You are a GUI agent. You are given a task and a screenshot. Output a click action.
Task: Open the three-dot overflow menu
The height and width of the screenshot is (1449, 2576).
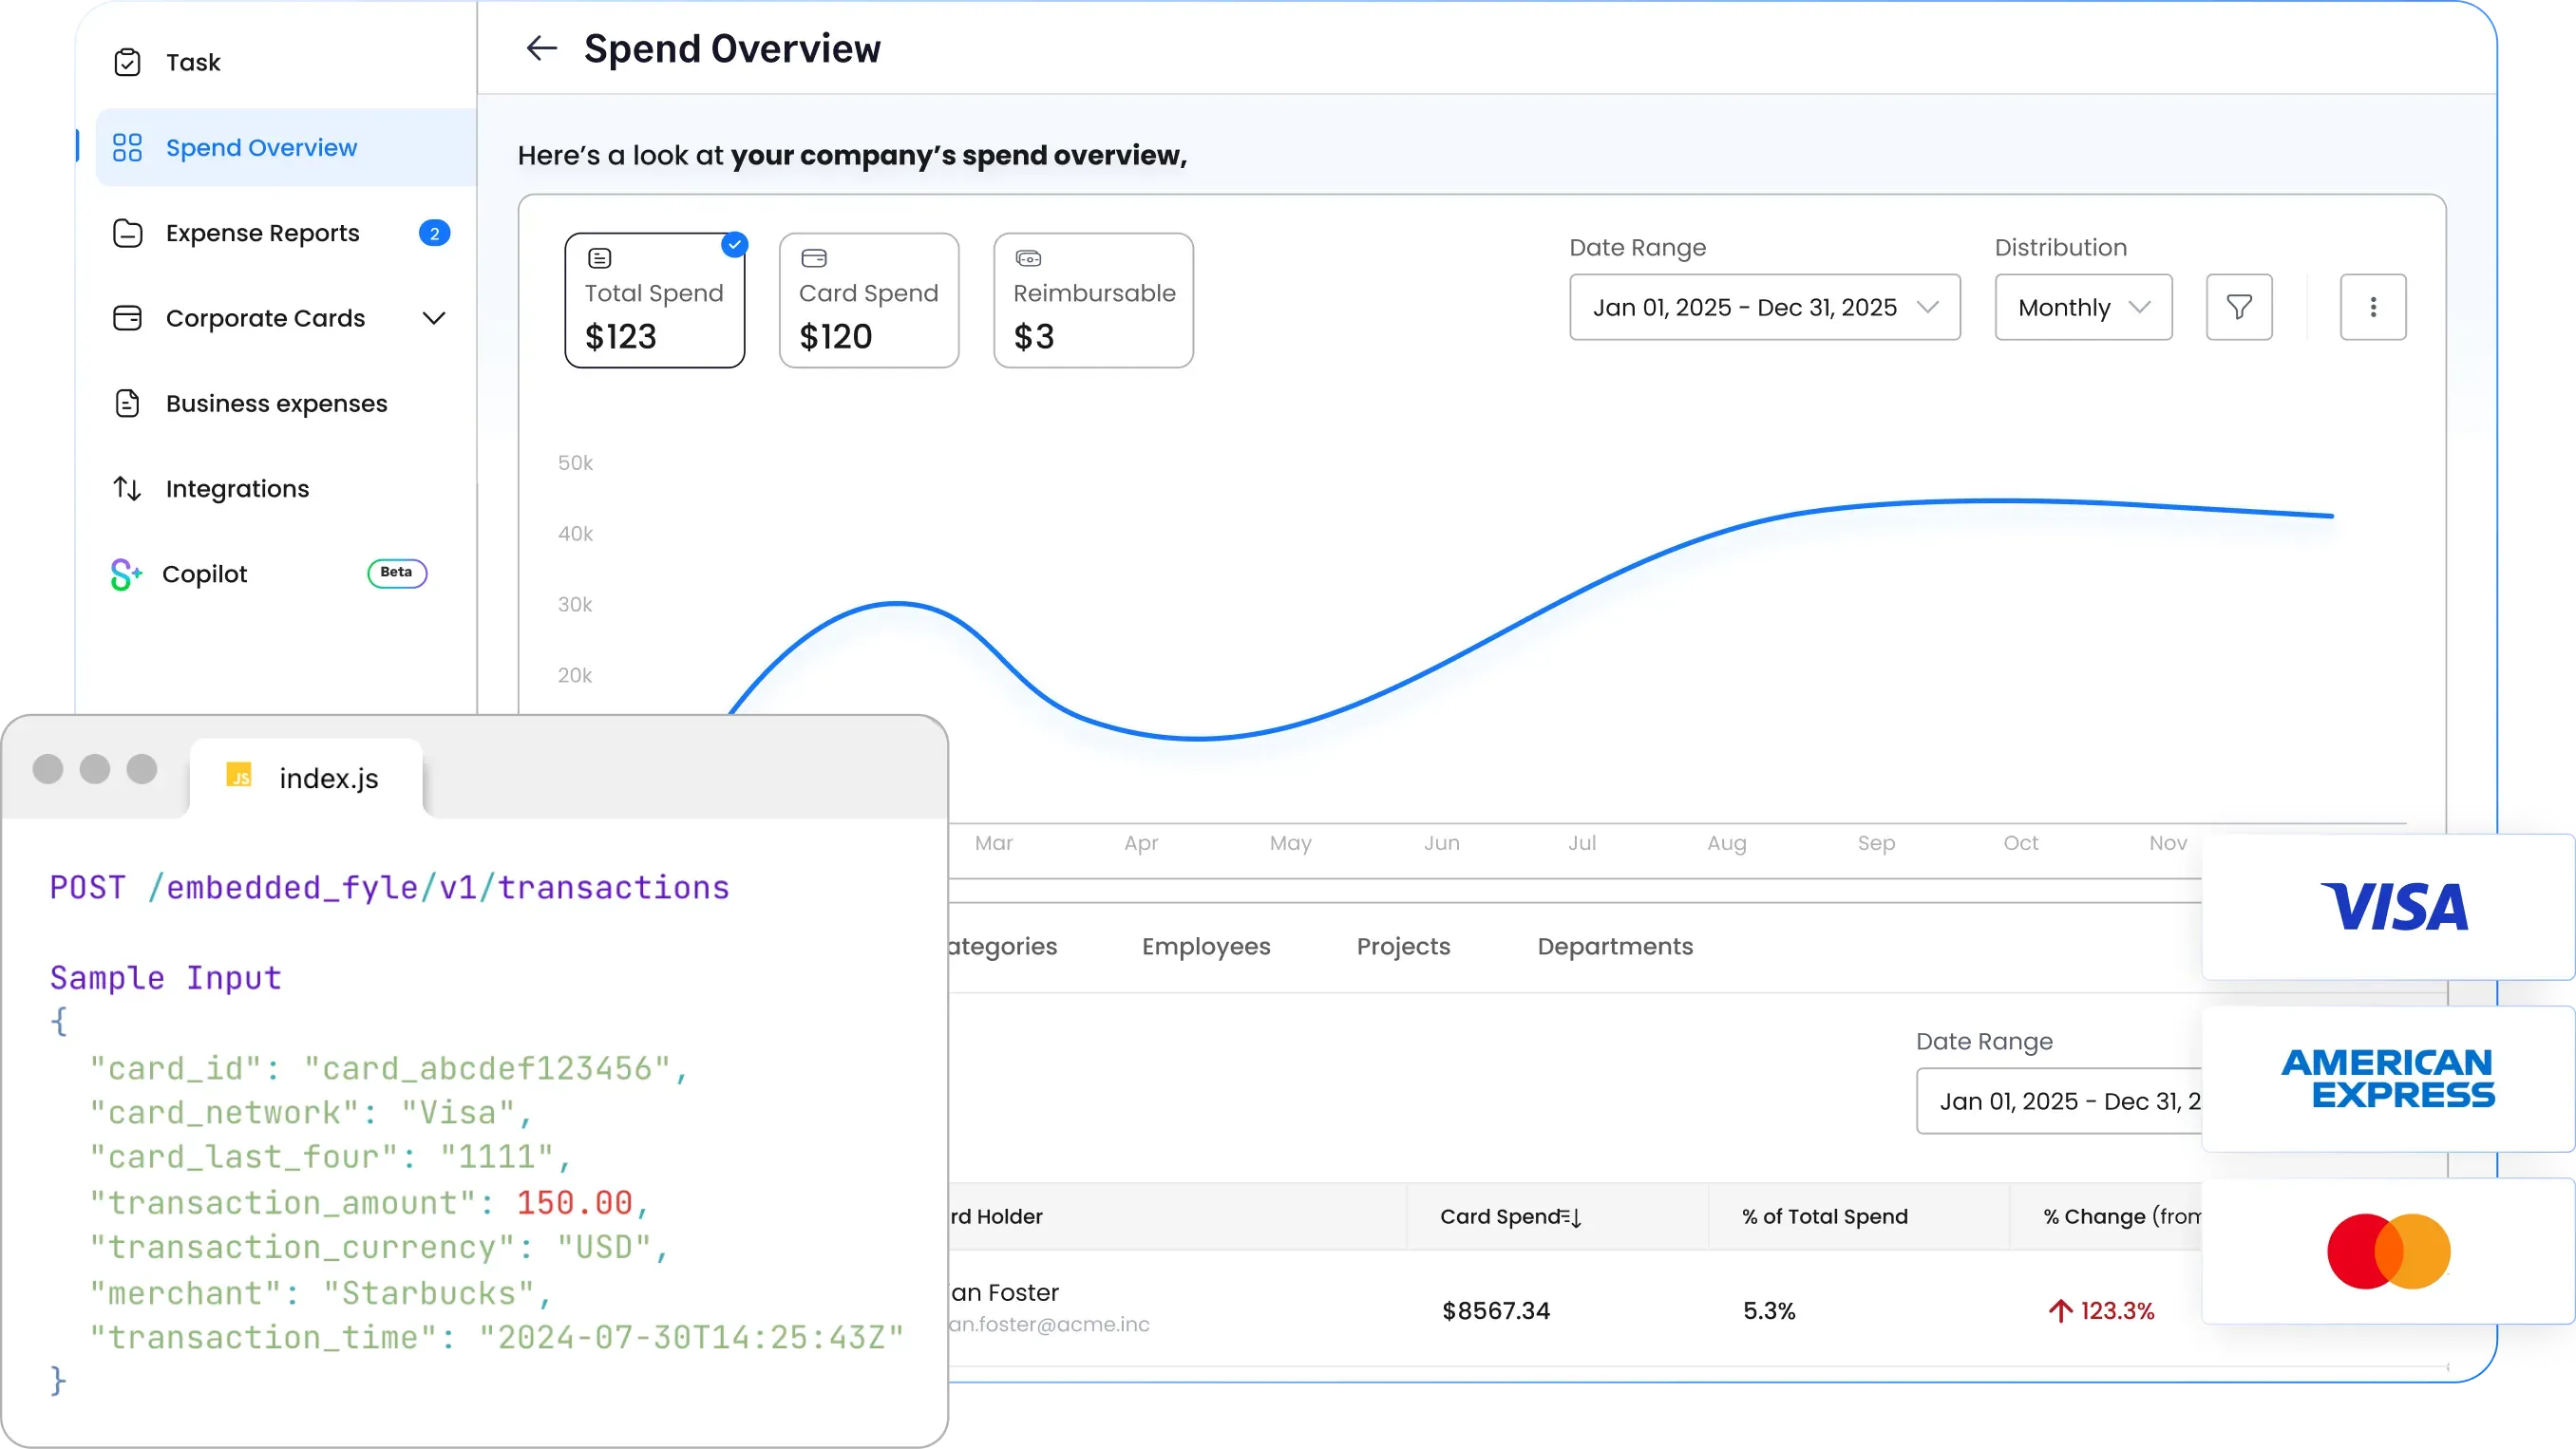(x=2374, y=307)
